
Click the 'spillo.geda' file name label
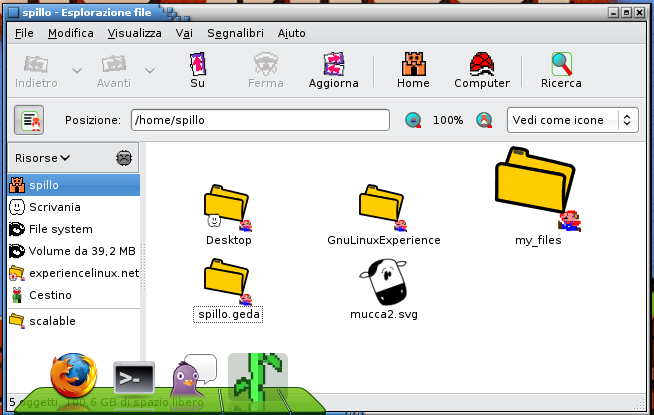coord(229,314)
